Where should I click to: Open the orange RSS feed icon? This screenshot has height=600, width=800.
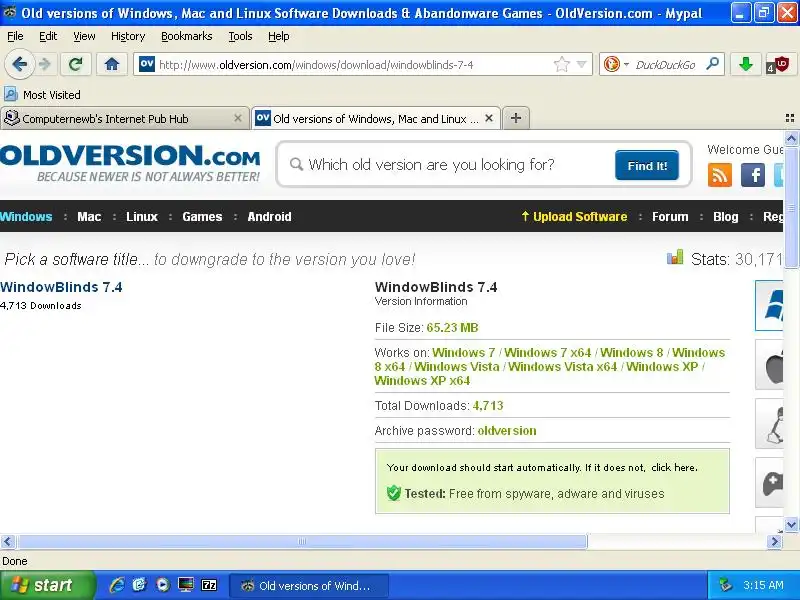coord(720,175)
